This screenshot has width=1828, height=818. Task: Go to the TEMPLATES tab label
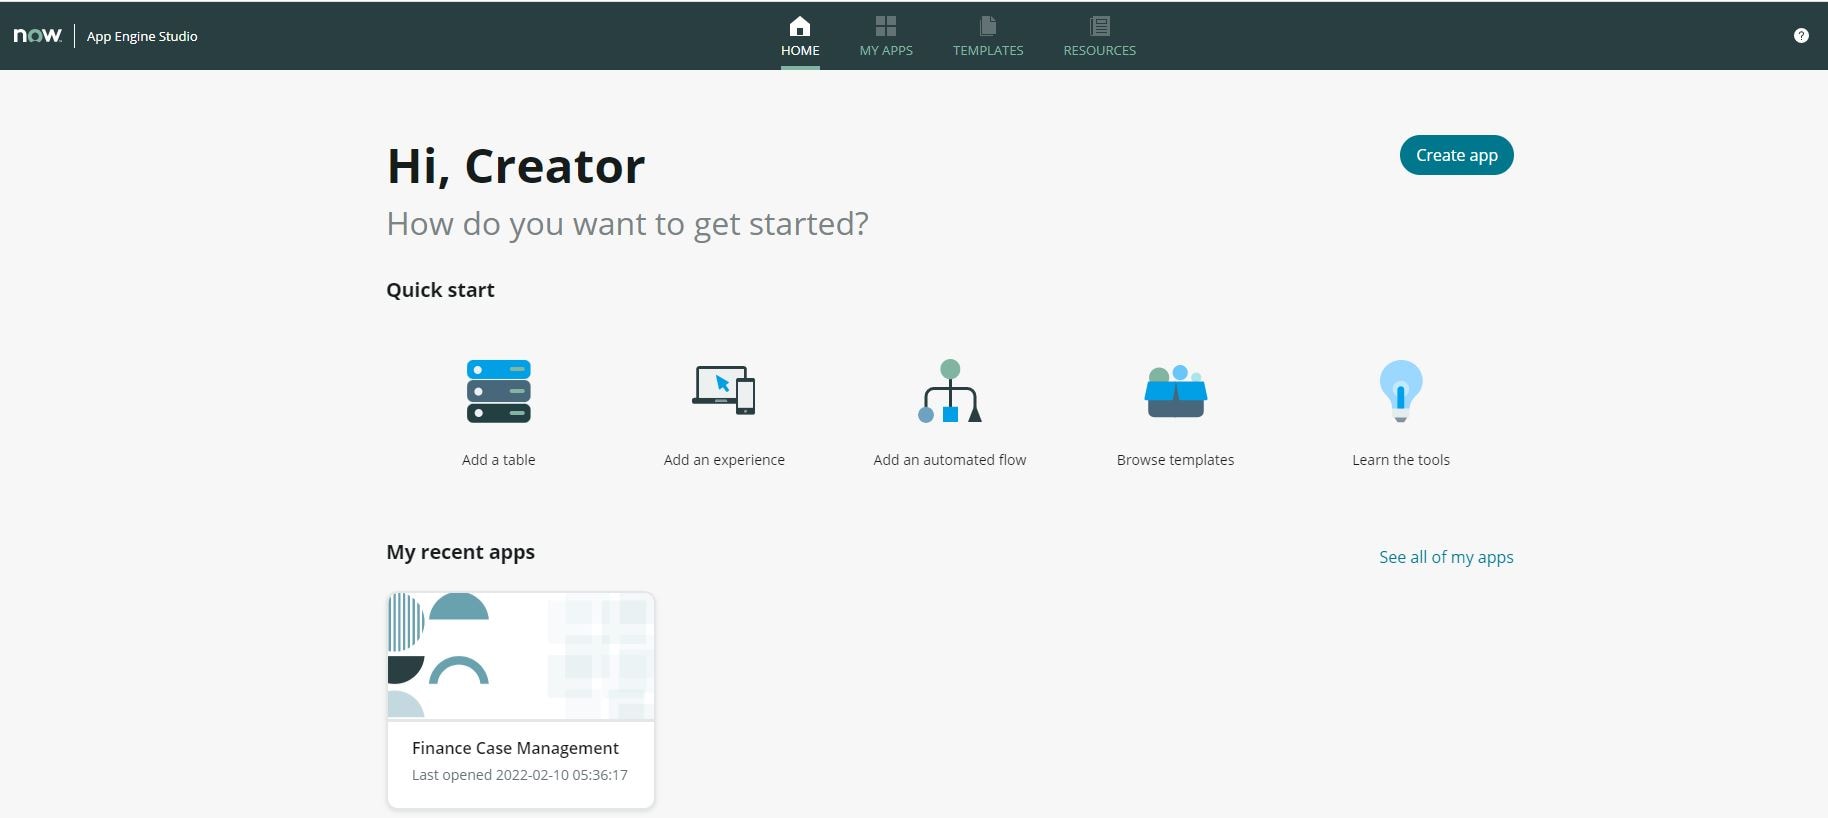(988, 50)
